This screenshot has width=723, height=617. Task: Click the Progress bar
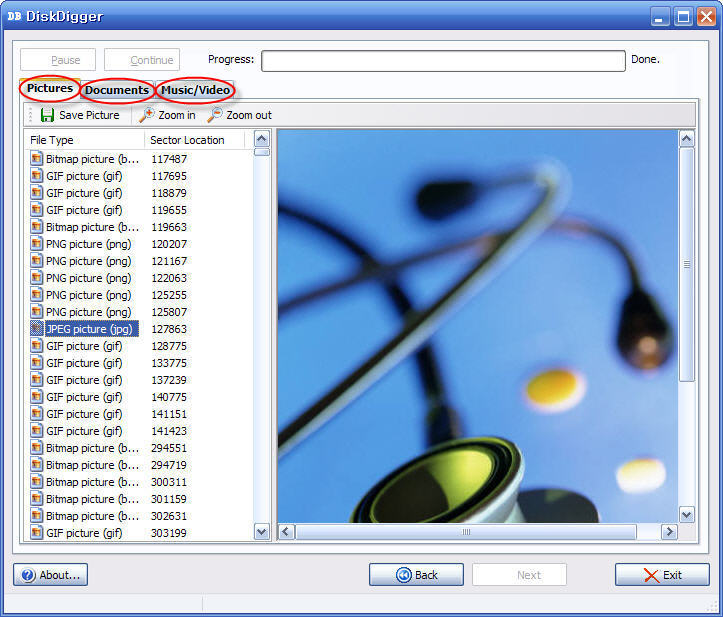443,61
